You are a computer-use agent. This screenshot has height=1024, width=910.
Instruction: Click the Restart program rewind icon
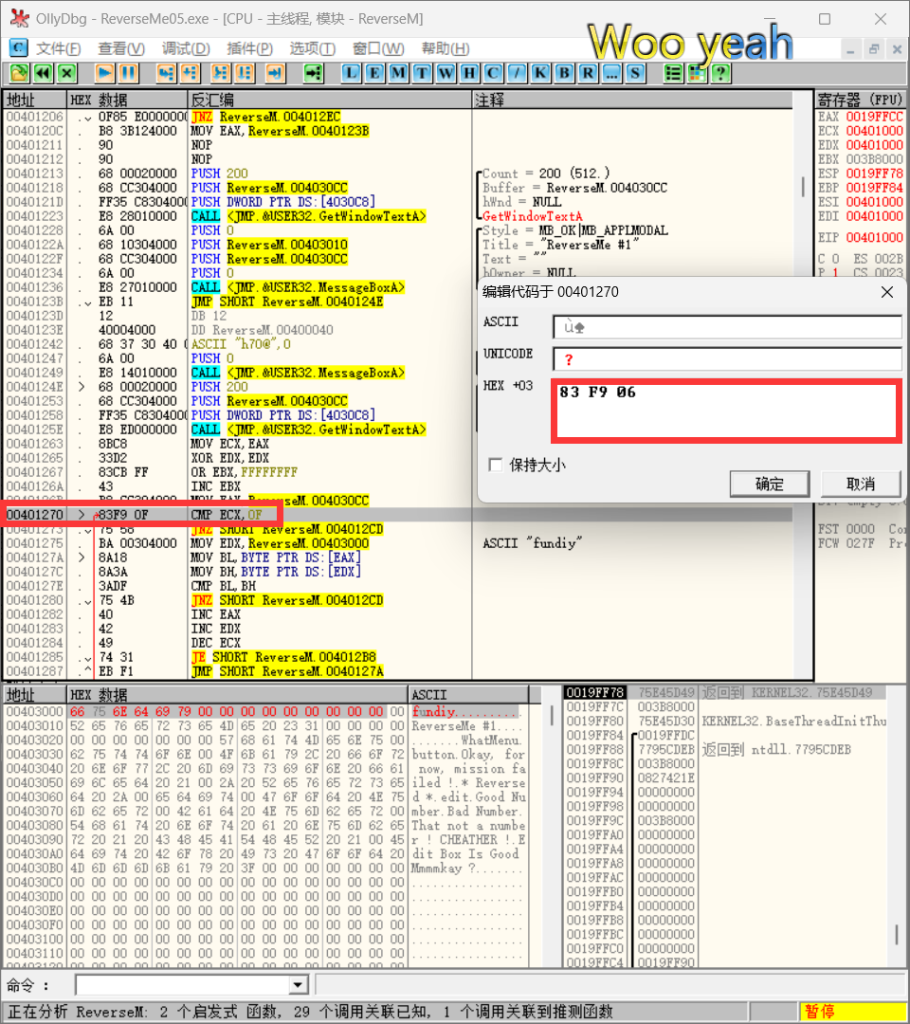coord(43,73)
